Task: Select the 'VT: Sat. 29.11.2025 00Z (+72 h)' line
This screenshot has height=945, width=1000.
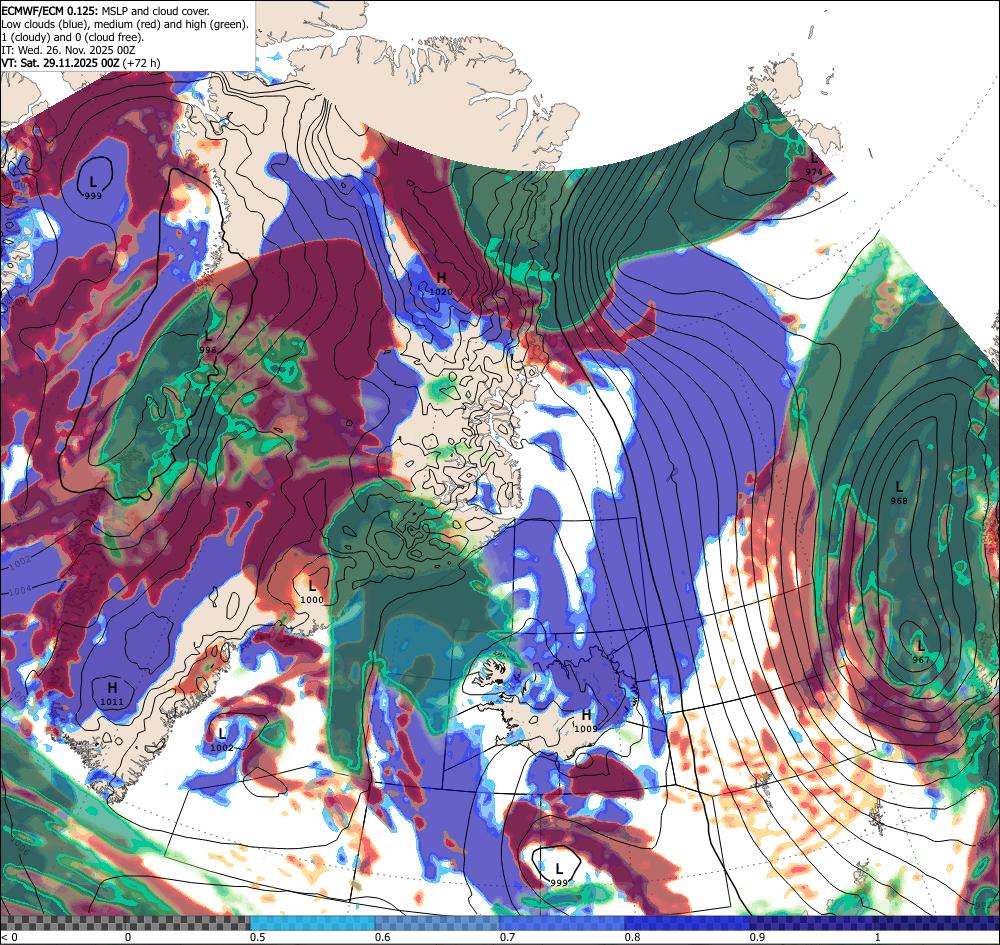Action: [x=81, y=63]
